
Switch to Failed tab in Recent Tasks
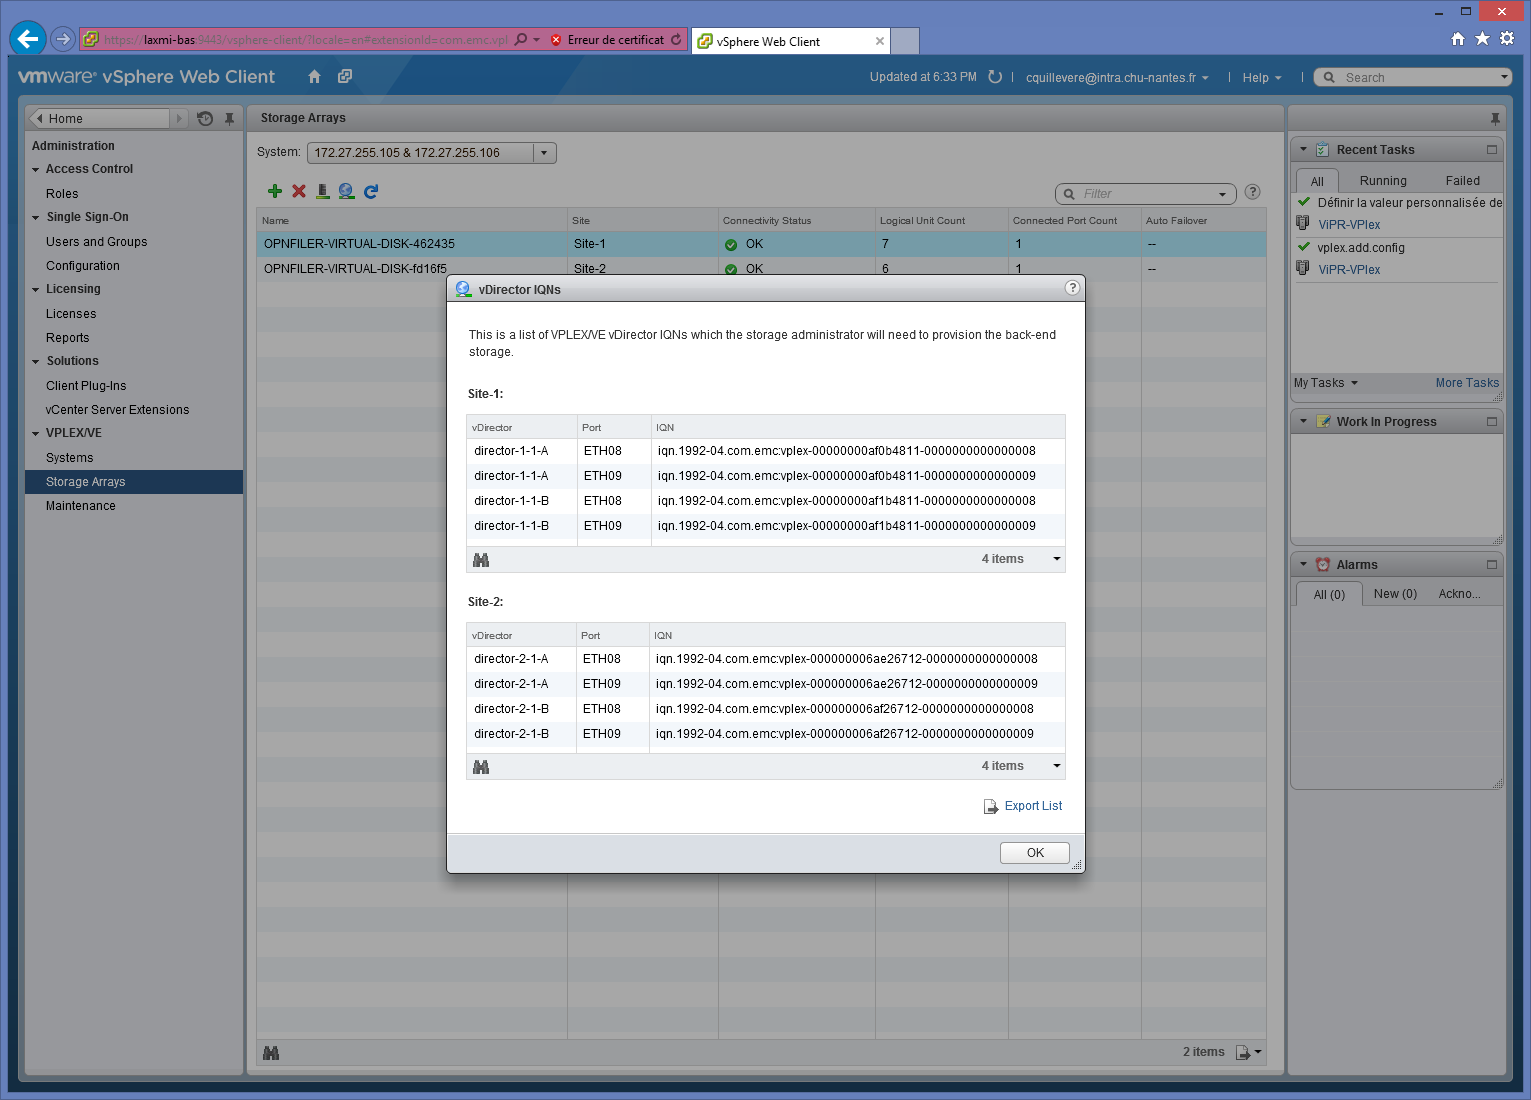click(1463, 181)
